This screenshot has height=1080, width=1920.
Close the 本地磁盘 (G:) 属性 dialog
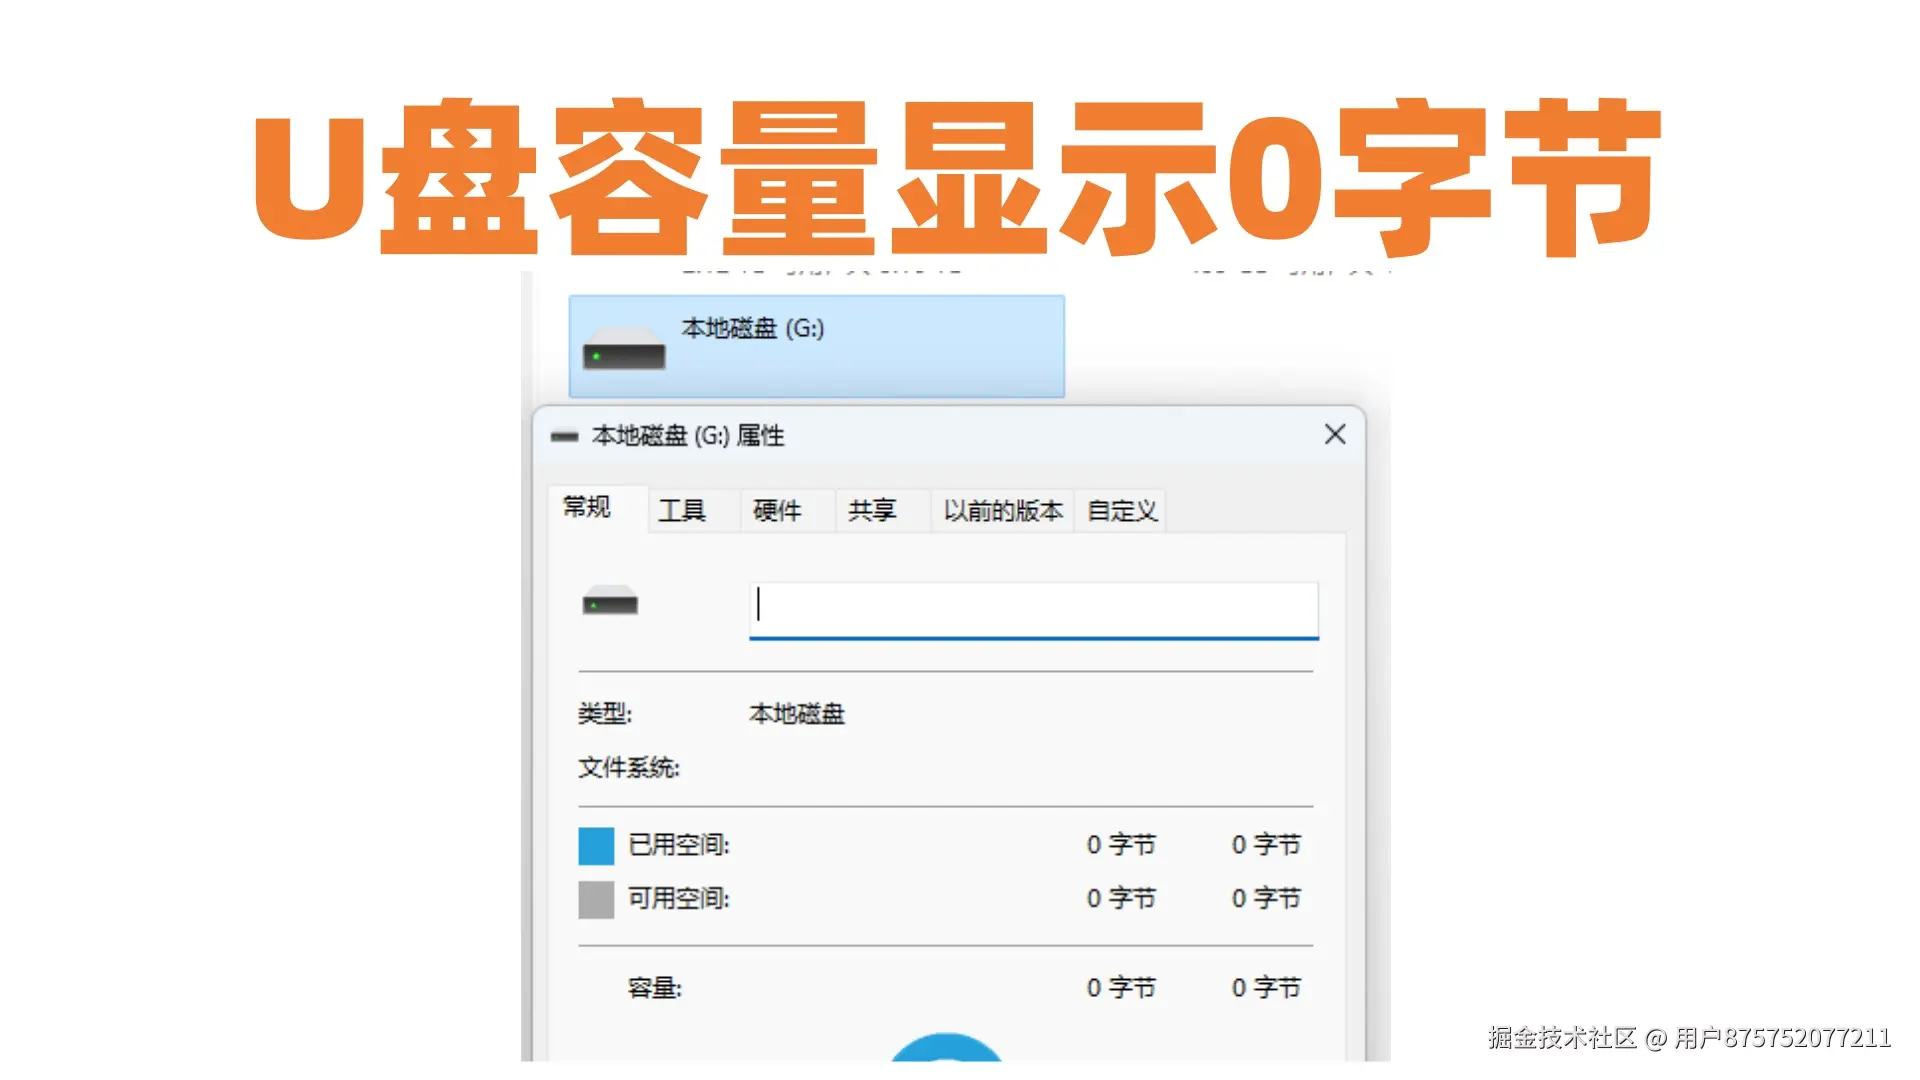click(x=1334, y=435)
